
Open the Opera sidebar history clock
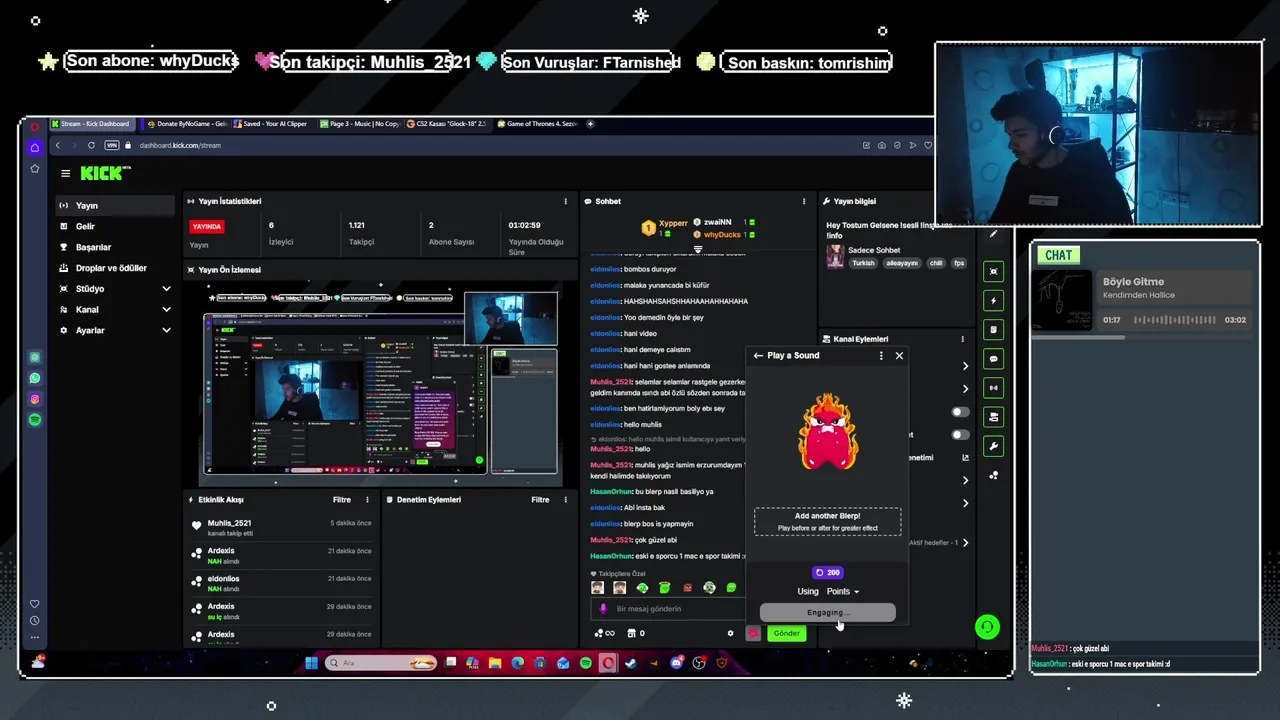[x=35, y=620]
